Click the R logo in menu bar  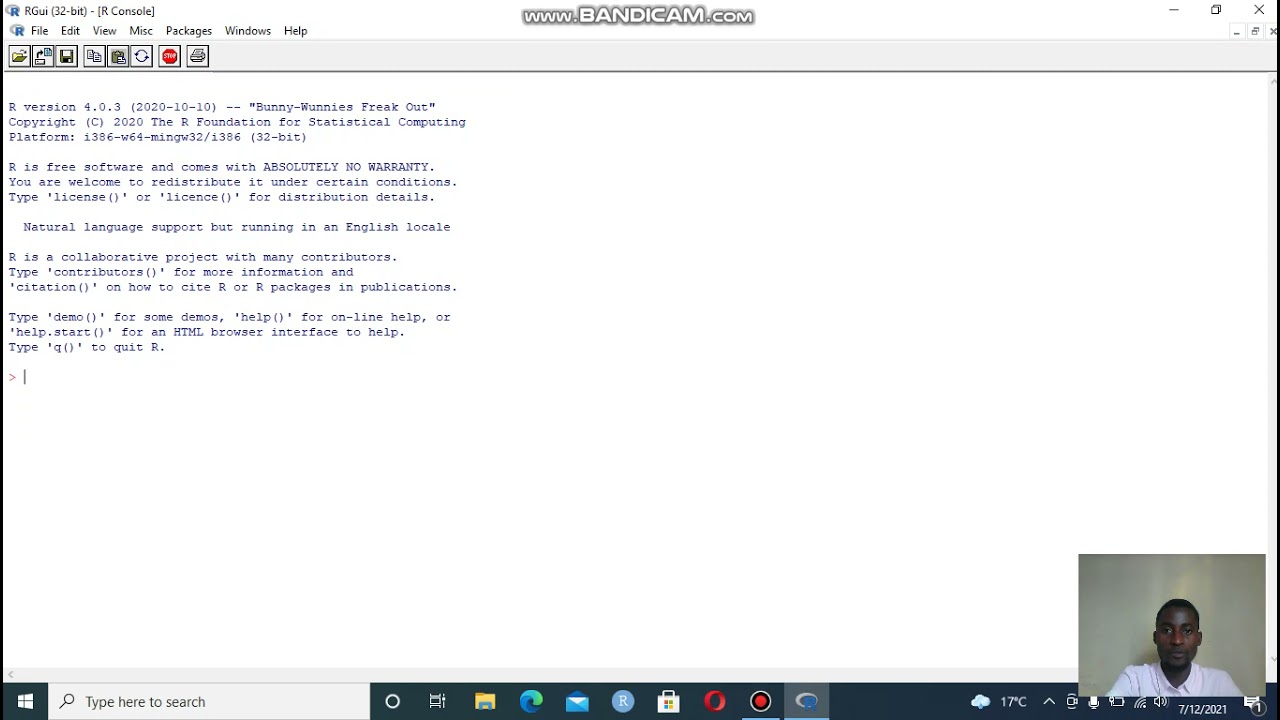point(17,31)
